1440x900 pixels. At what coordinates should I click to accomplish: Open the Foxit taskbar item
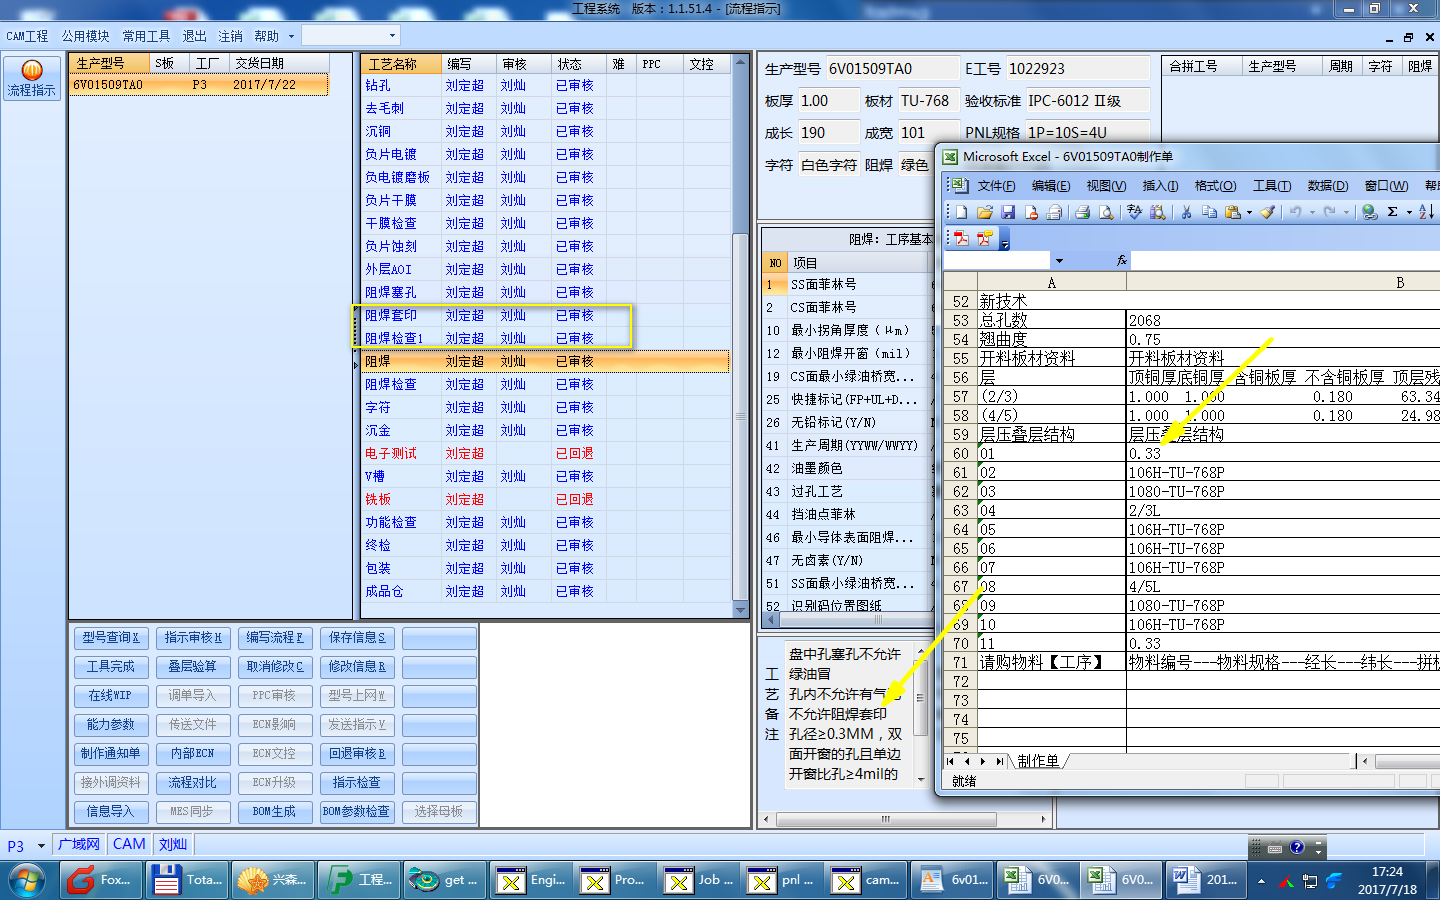point(102,880)
